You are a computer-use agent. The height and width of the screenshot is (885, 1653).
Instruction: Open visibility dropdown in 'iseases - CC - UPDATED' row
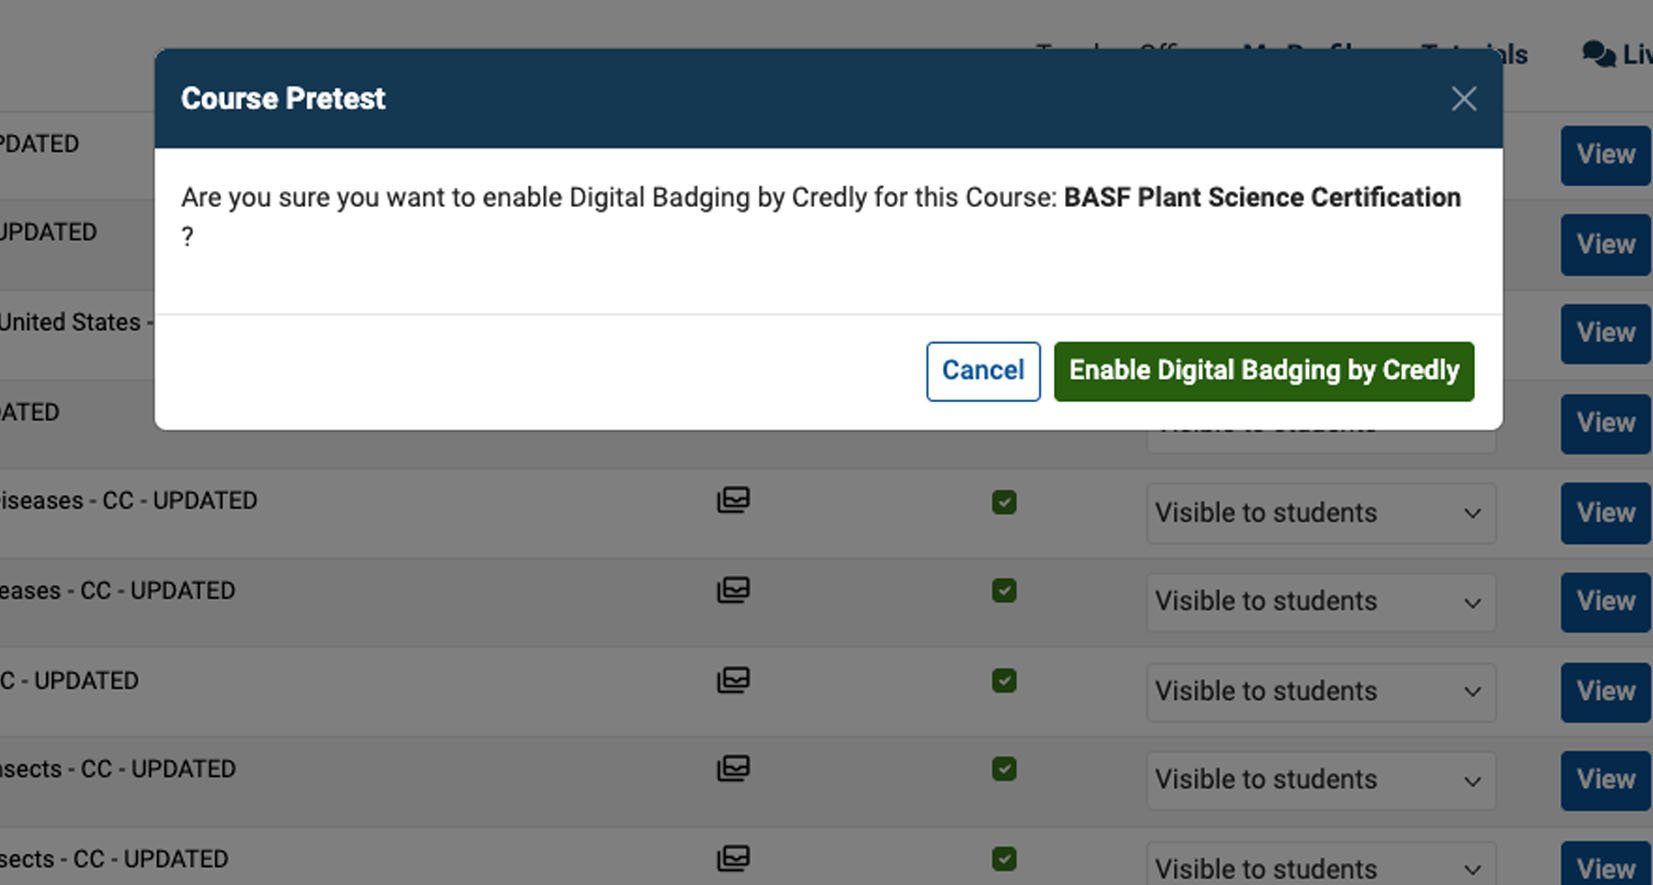point(1321,513)
